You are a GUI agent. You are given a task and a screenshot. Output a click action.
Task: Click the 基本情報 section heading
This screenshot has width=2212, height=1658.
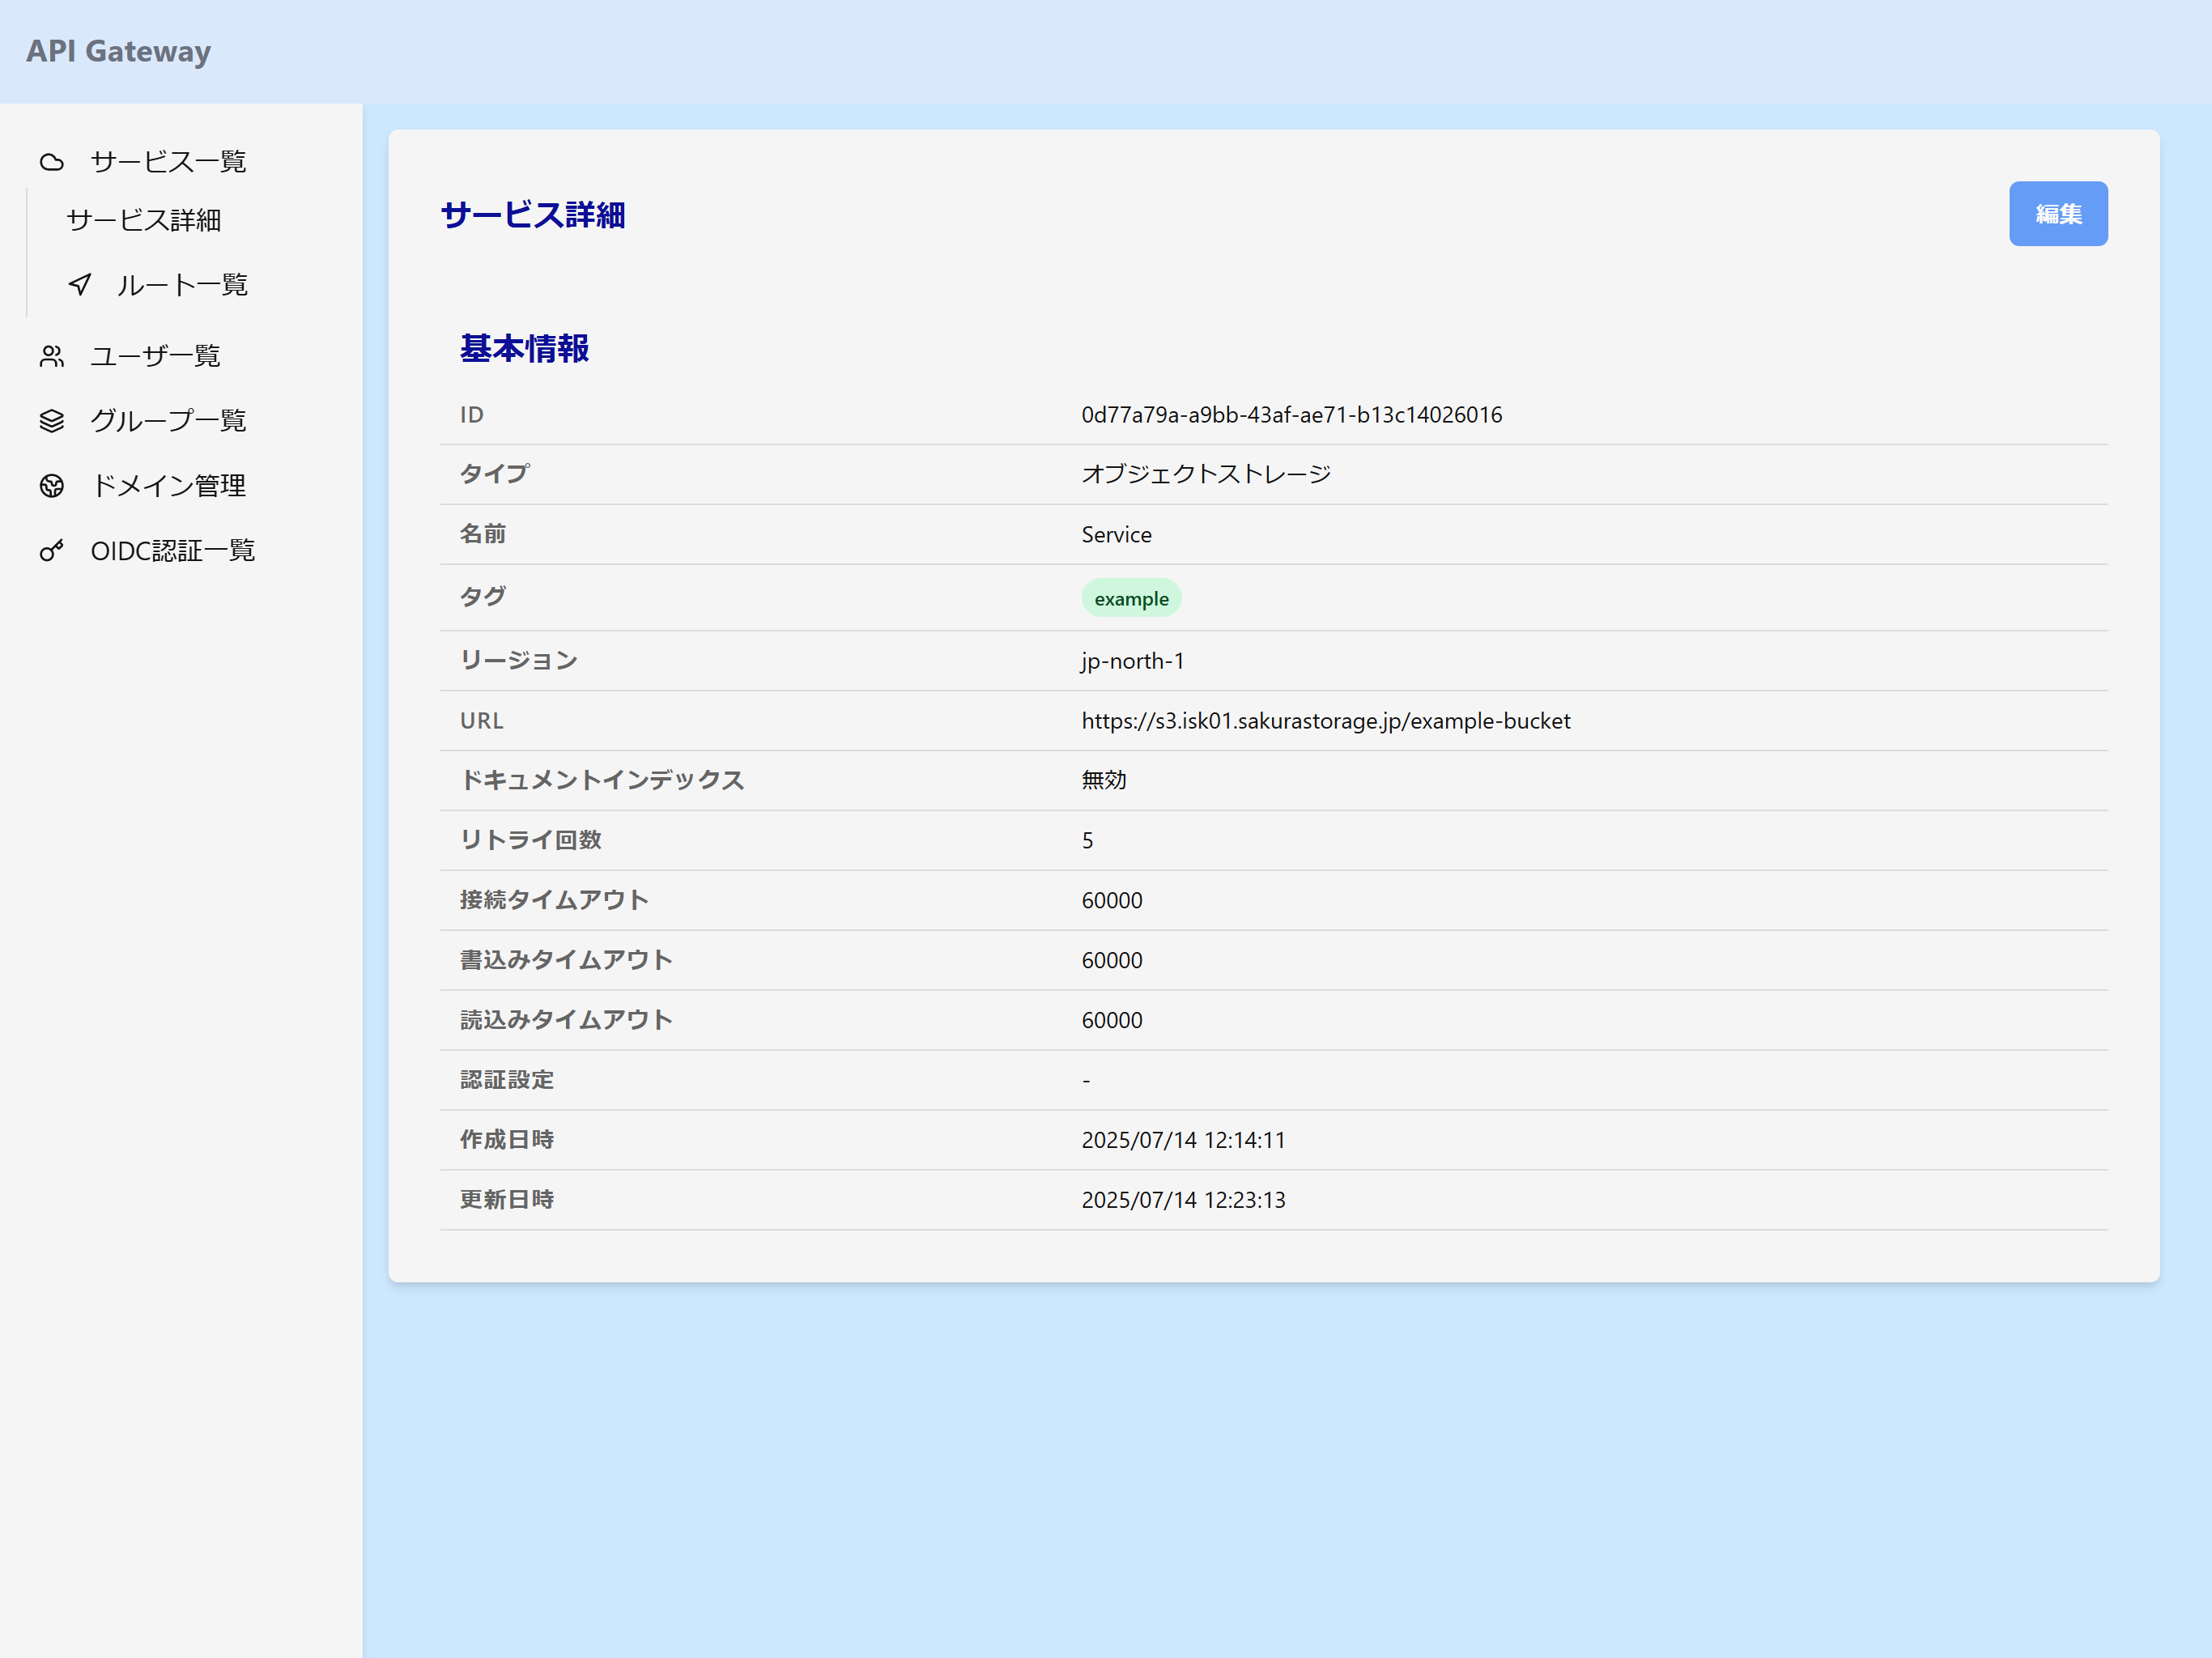coord(524,349)
